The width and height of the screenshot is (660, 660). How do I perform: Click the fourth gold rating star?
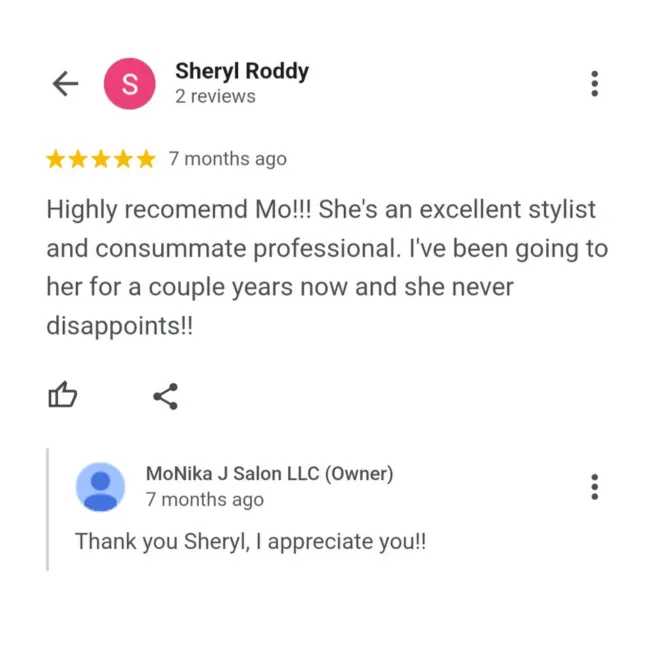click(x=123, y=159)
